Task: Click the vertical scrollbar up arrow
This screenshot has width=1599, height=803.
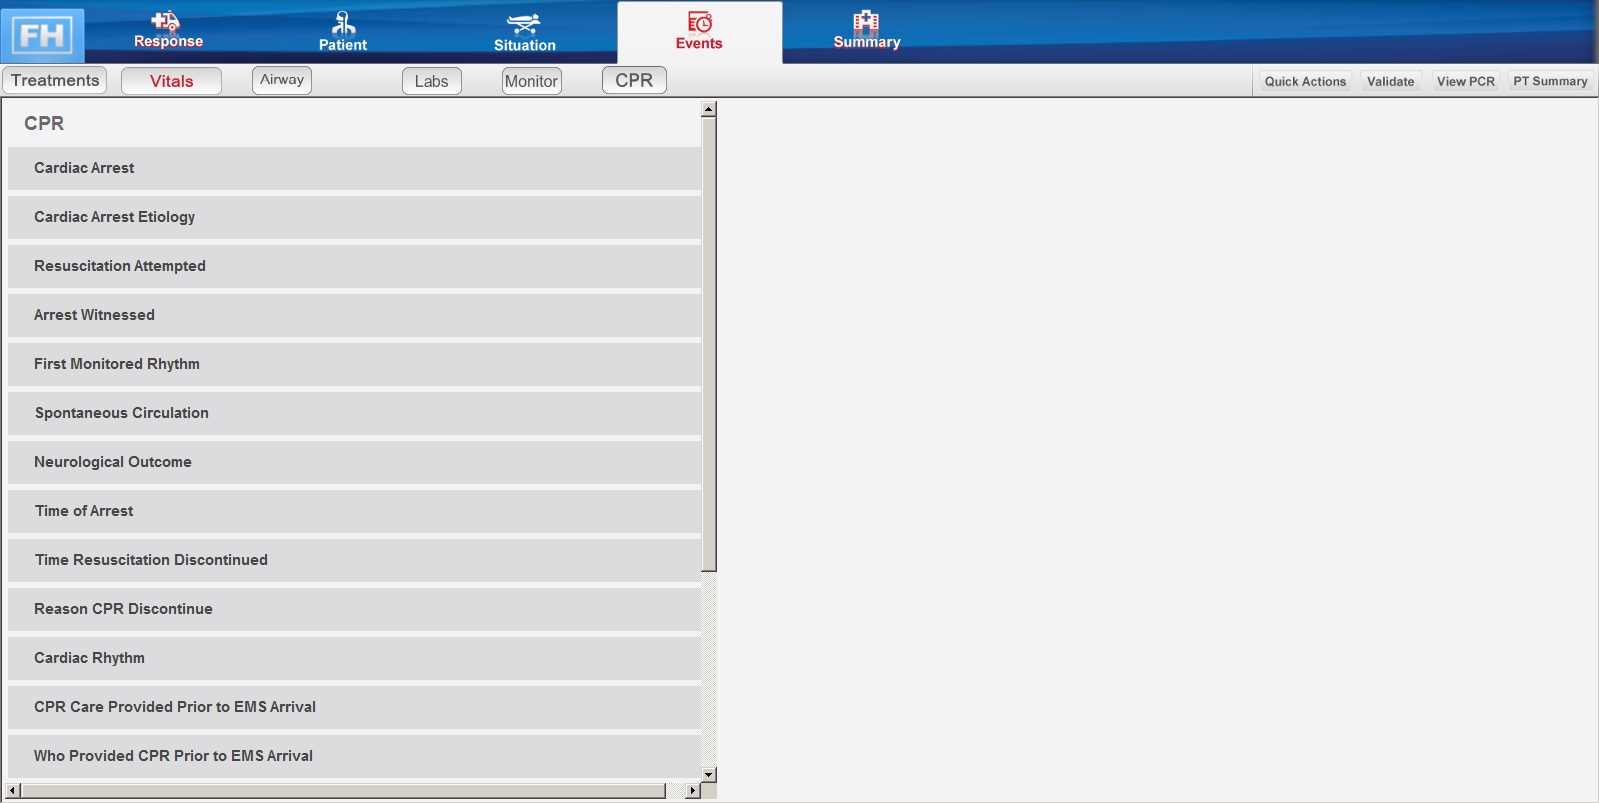Action: click(709, 109)
